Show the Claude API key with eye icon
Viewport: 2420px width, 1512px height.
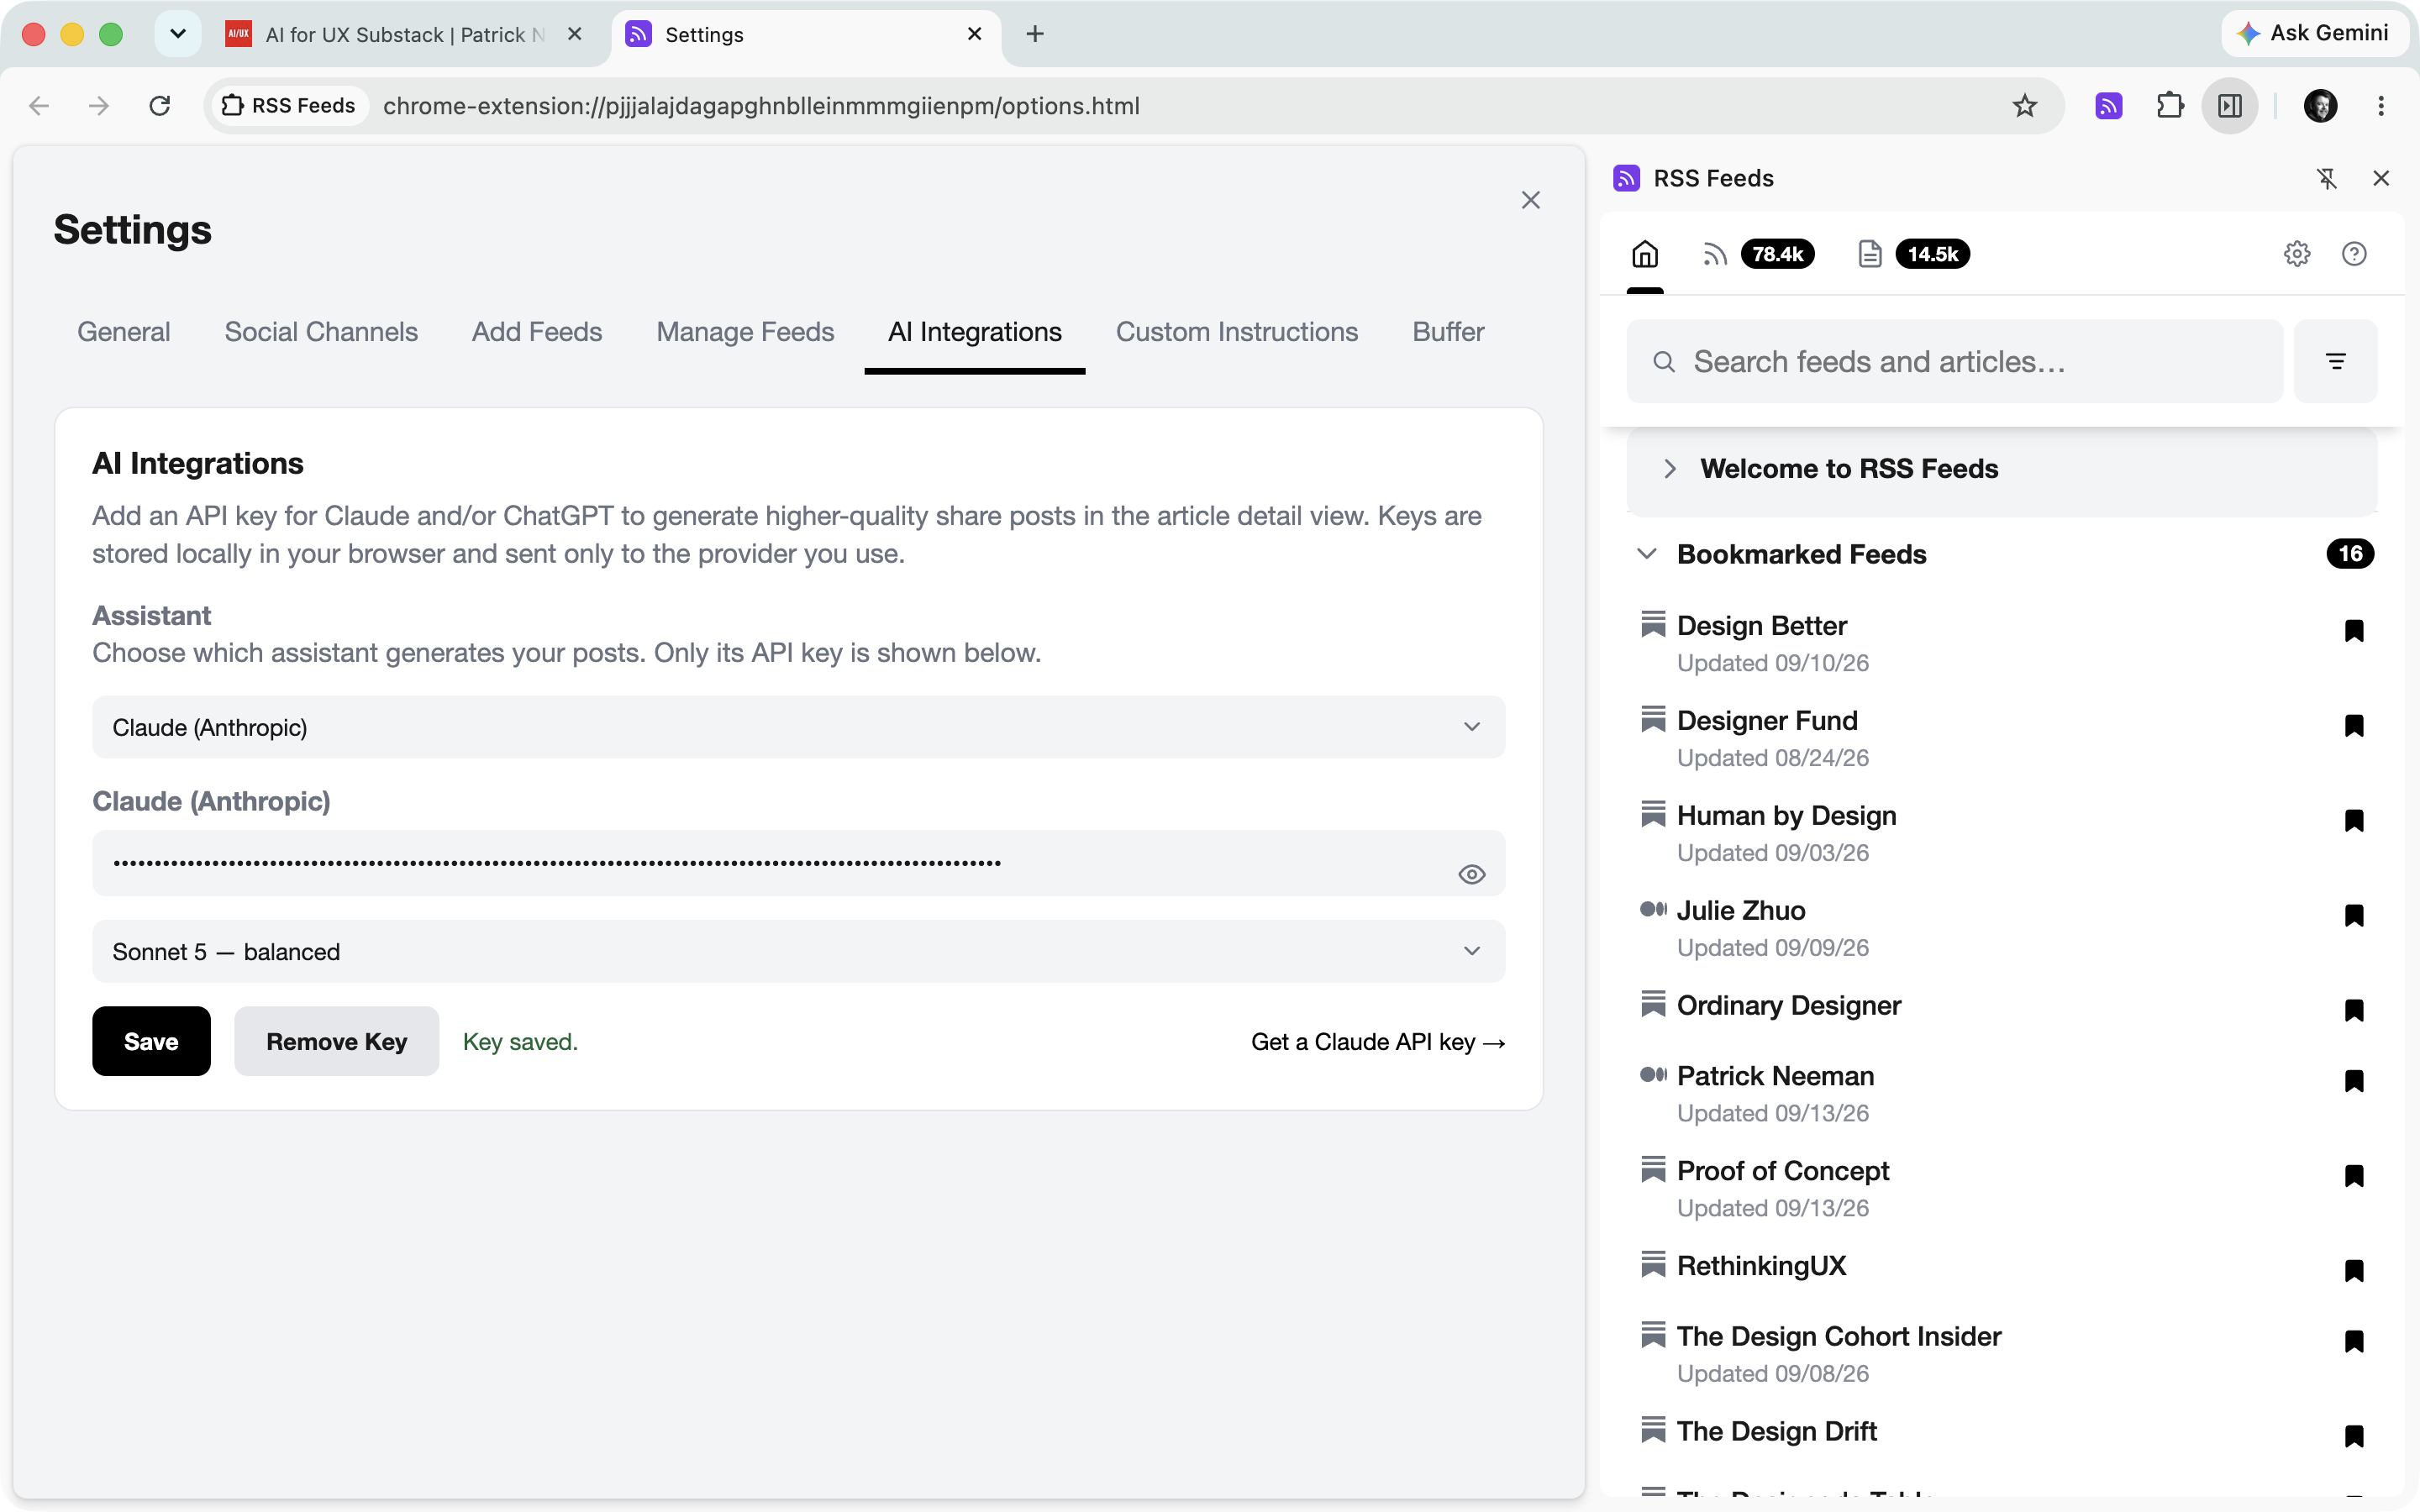[1471, 874]
